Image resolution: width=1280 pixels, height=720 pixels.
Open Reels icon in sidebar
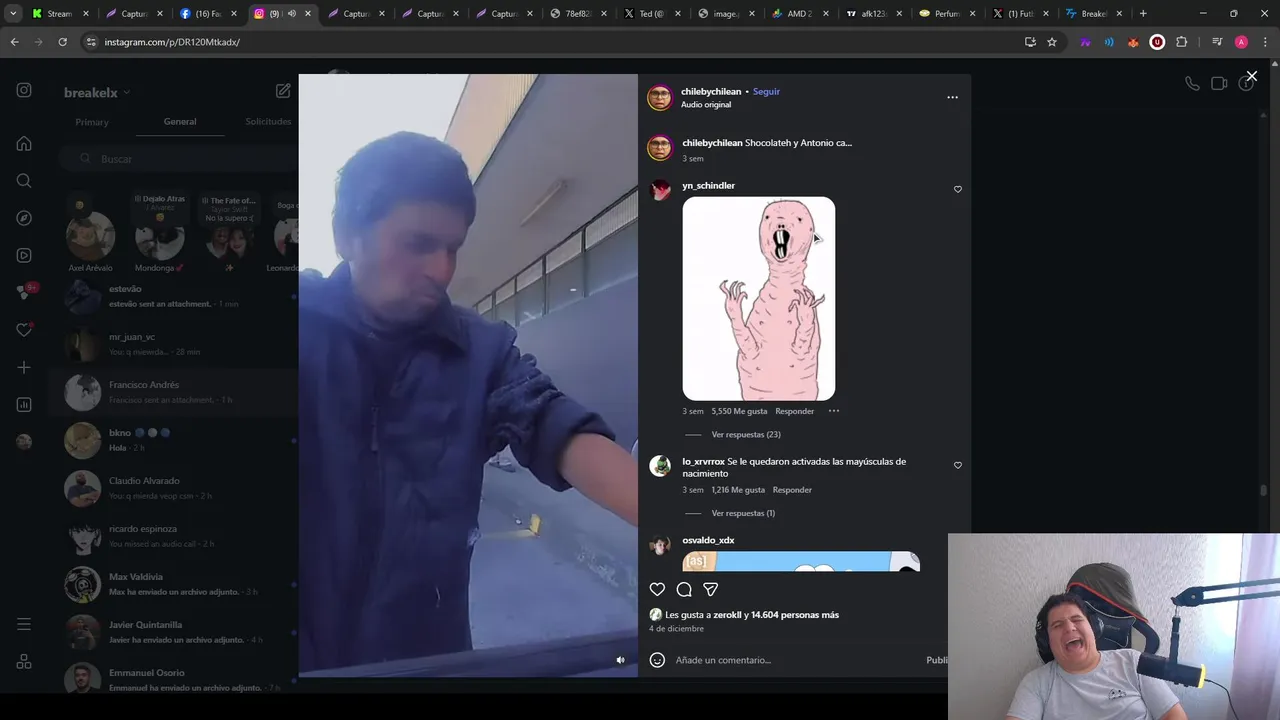(x=24, y=255)
